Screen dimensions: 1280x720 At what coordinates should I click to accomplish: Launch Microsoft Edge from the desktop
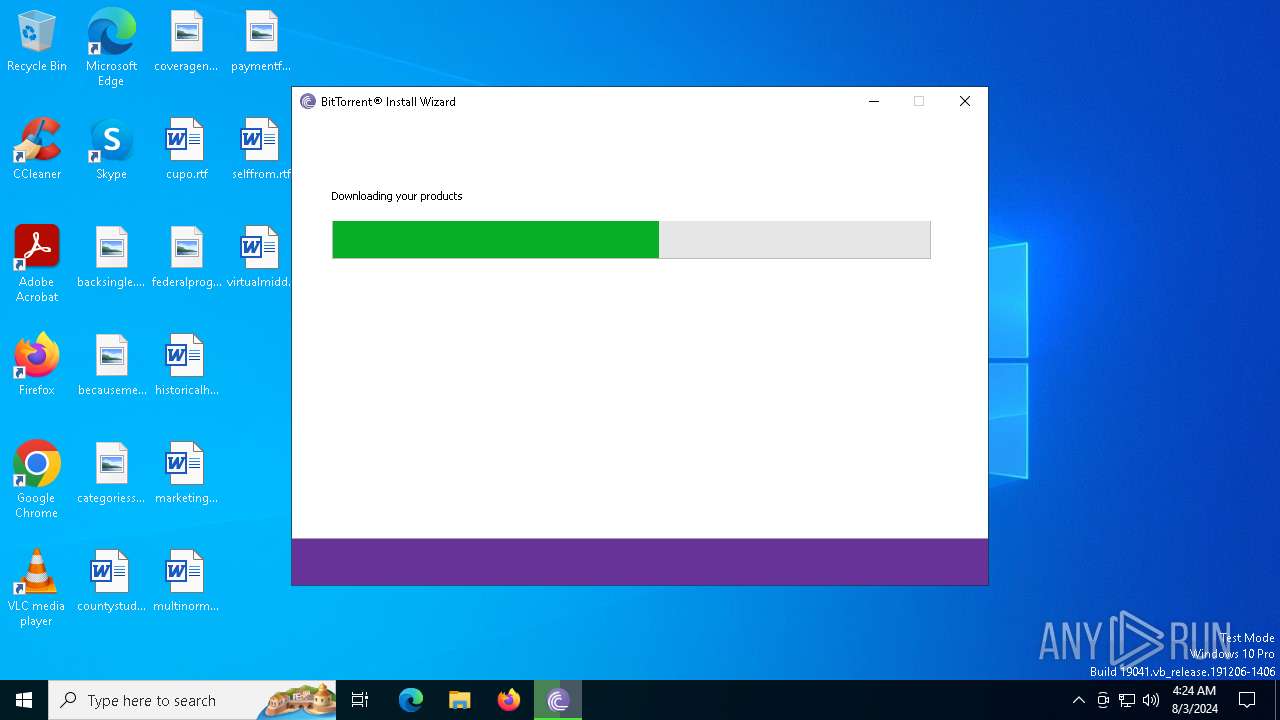111,48
